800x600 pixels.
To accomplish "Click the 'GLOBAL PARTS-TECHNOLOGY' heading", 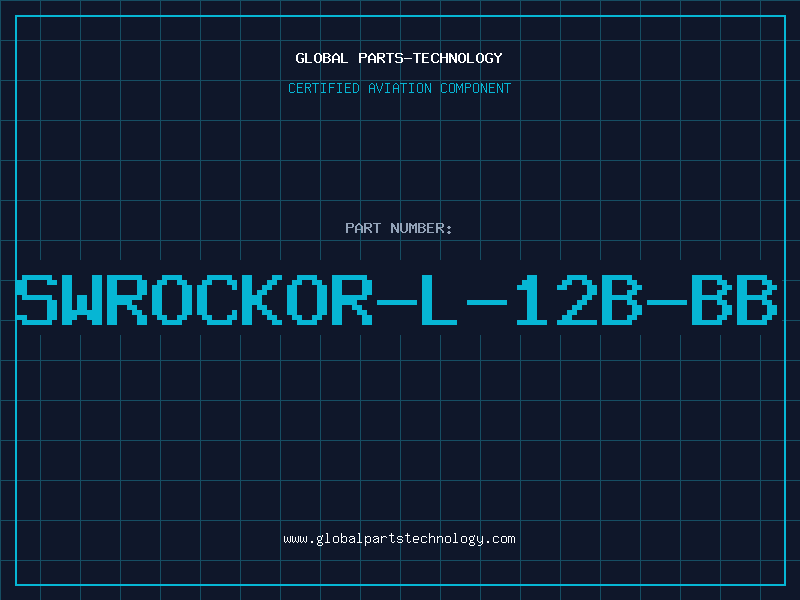I will tap(399, 58).
